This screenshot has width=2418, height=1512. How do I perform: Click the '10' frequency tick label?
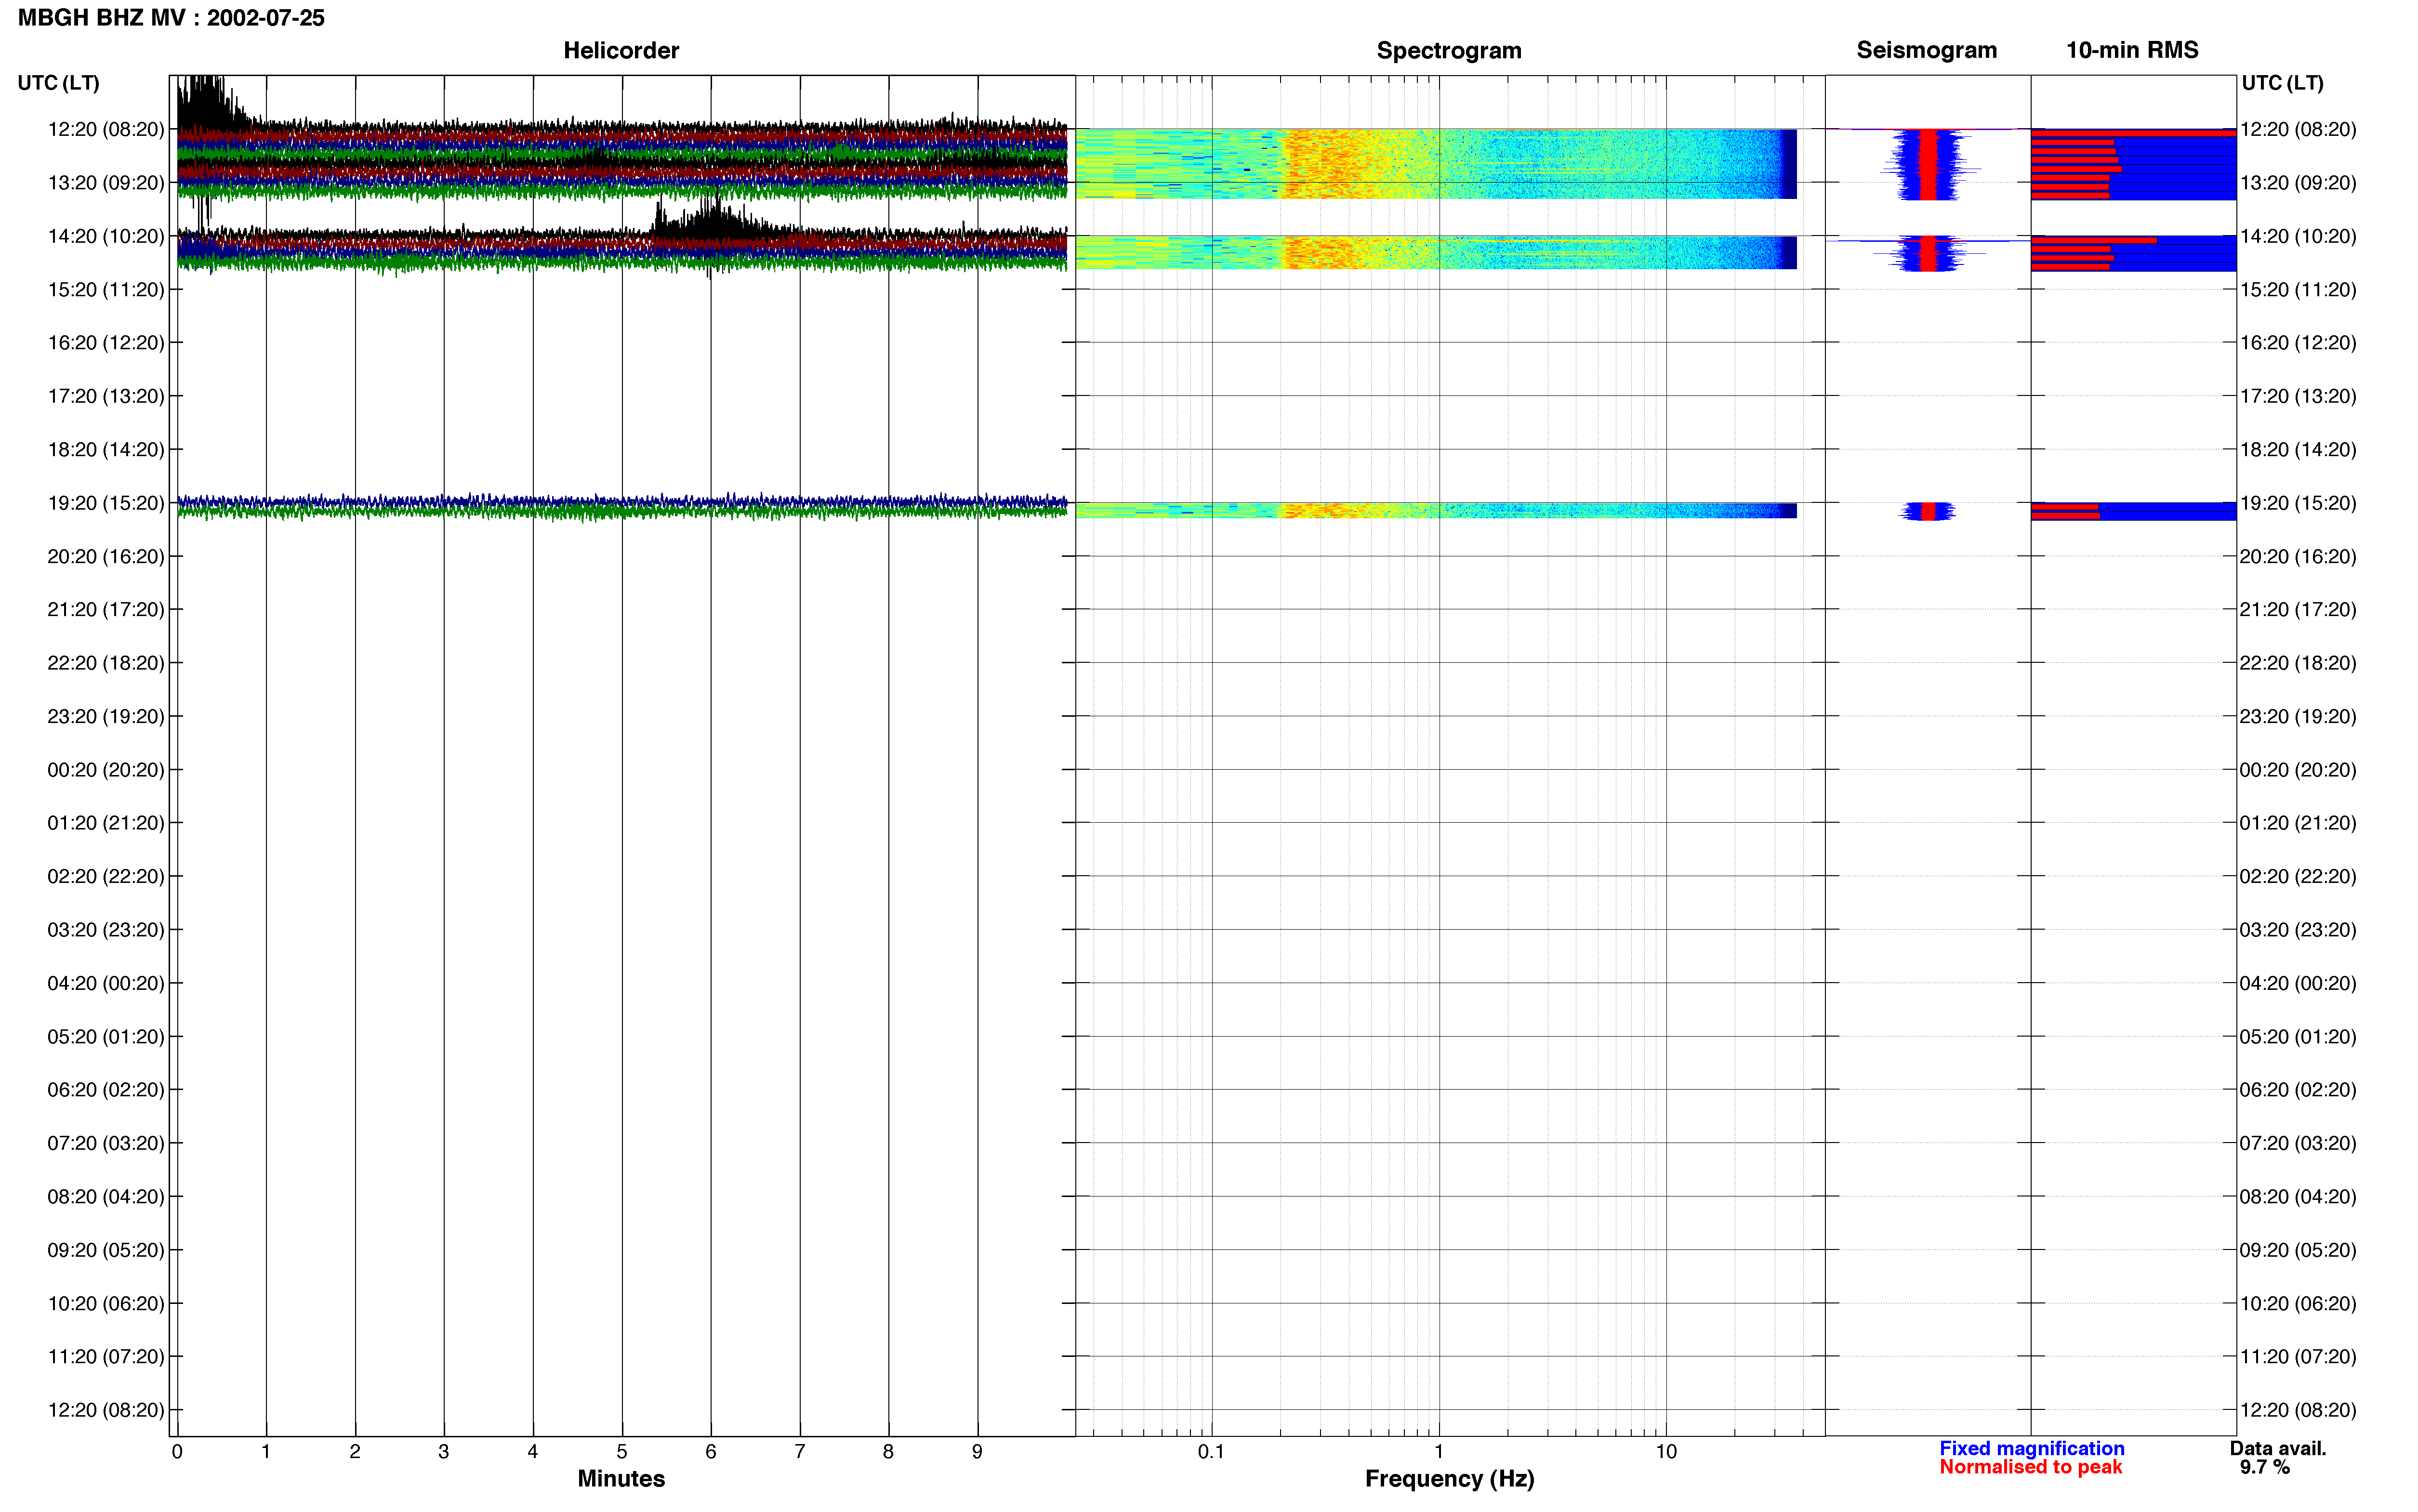pos(1666,1452)
